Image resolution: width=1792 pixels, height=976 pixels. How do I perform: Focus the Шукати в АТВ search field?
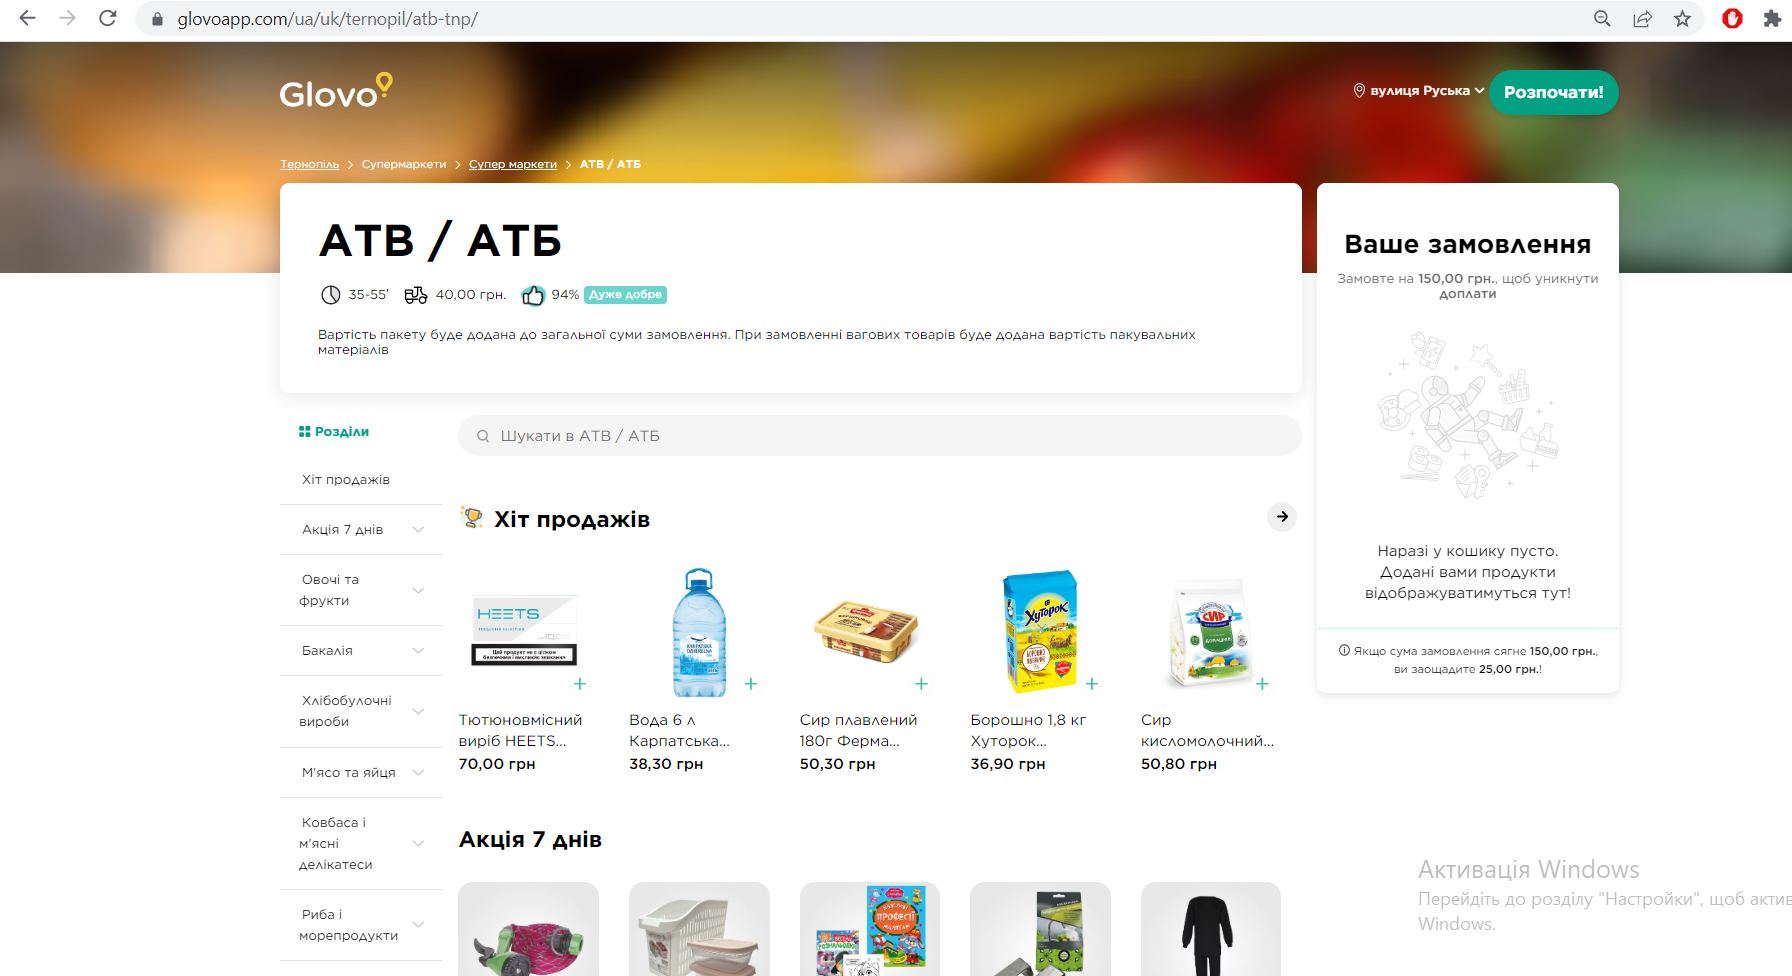pyautogui.click(x=880, y=436)
